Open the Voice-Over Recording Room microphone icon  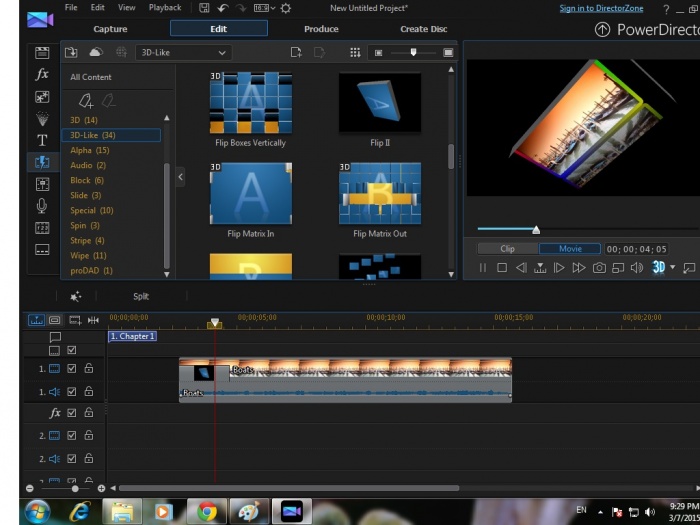42,205
